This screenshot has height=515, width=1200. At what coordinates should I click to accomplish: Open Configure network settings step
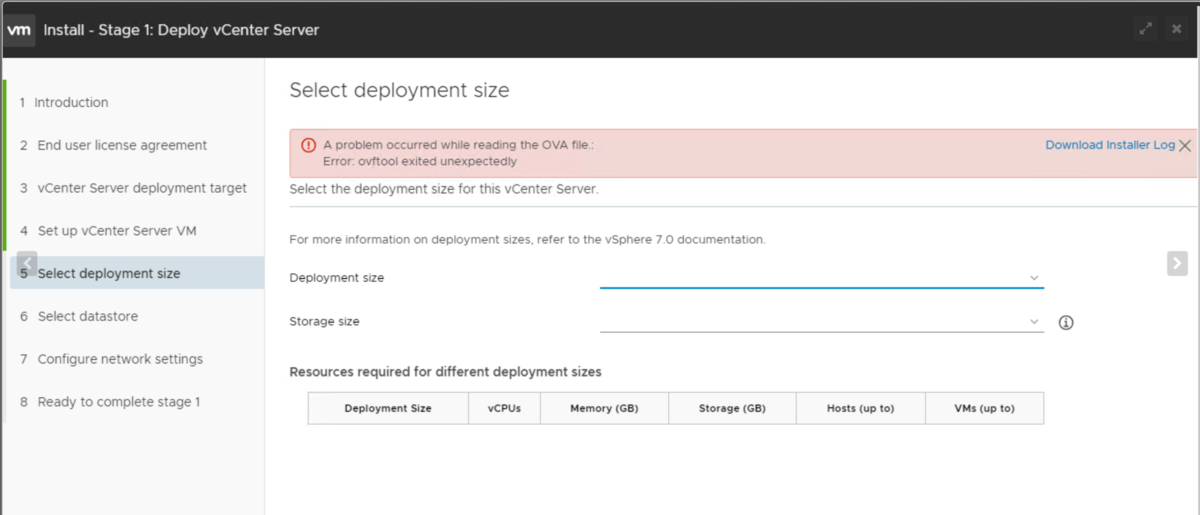pos(111,359)
